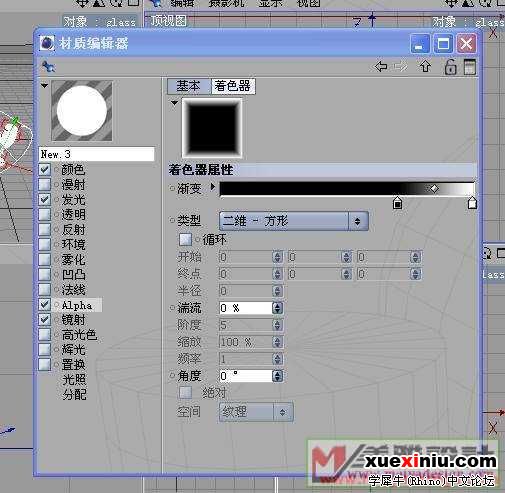This screenshot has width=505, height=493.
Task: Click the up arrow navigation icon
Action: pos(425,67)
